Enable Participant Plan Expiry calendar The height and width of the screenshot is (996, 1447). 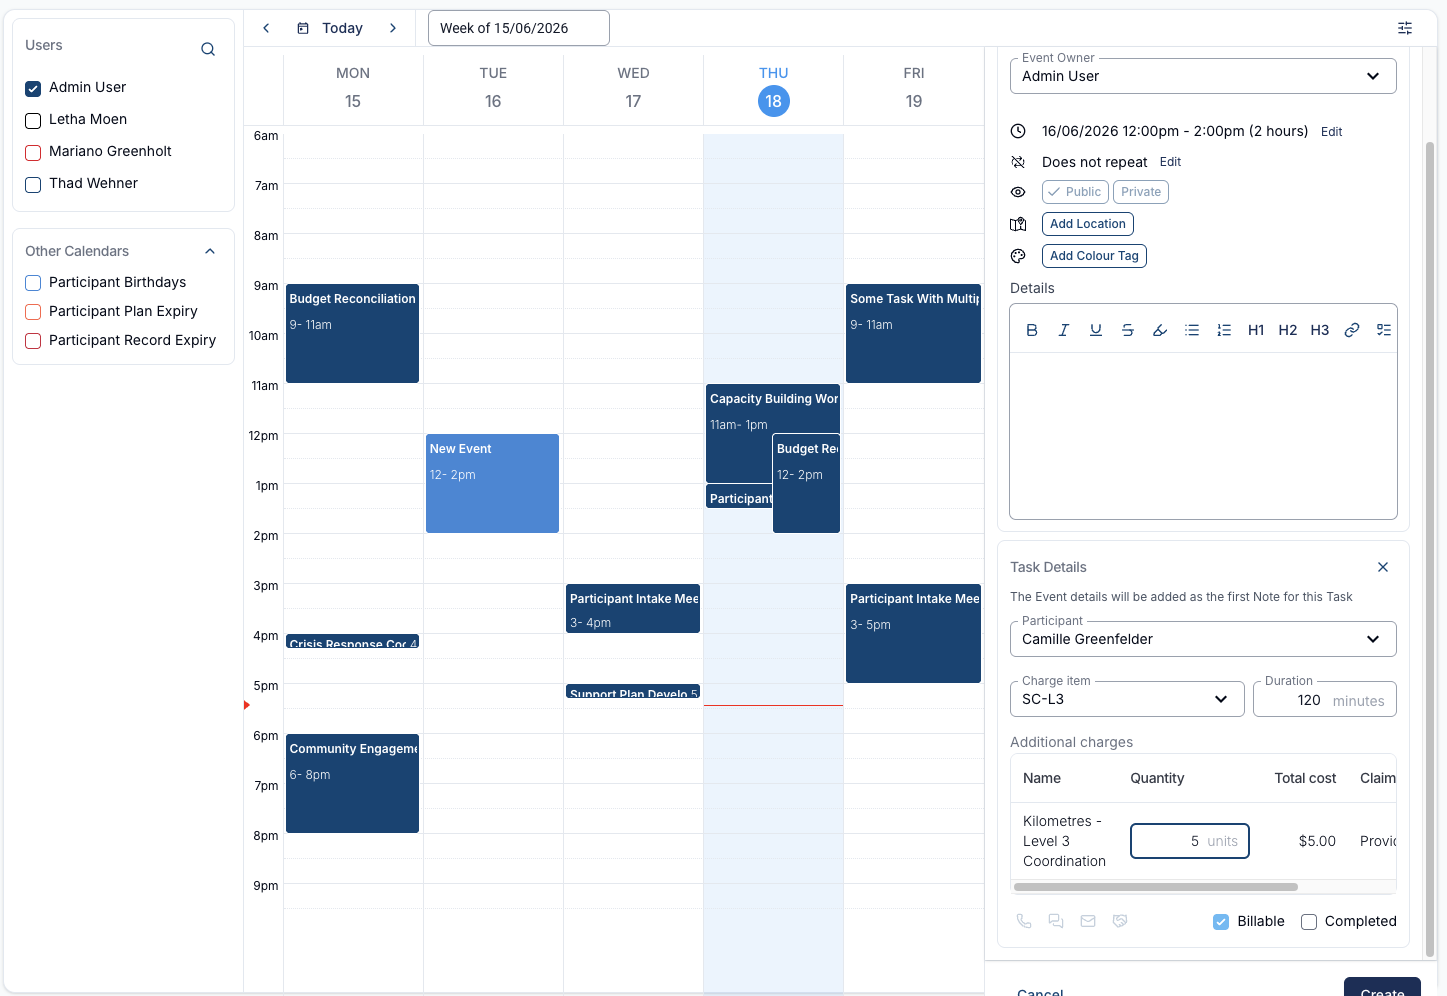(33, 312)
